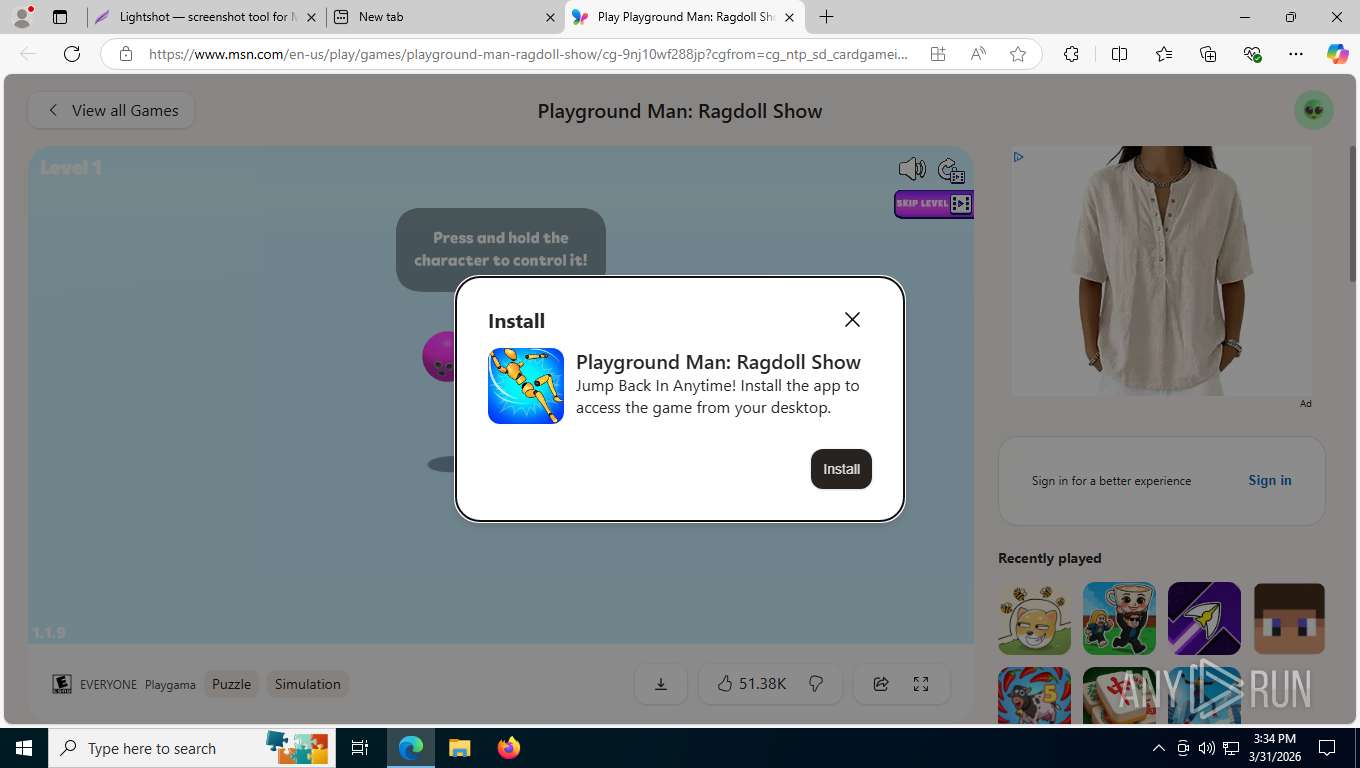Share the game via share icon
Screen dimensions: 1360x768
point(881,684)
